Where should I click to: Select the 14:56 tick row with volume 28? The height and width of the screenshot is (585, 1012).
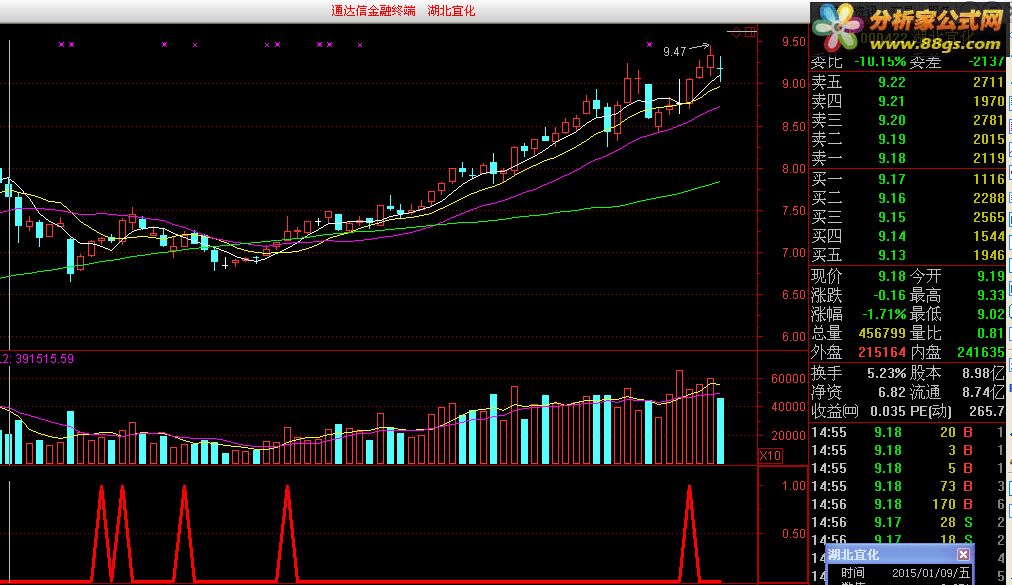coord(907,522)
